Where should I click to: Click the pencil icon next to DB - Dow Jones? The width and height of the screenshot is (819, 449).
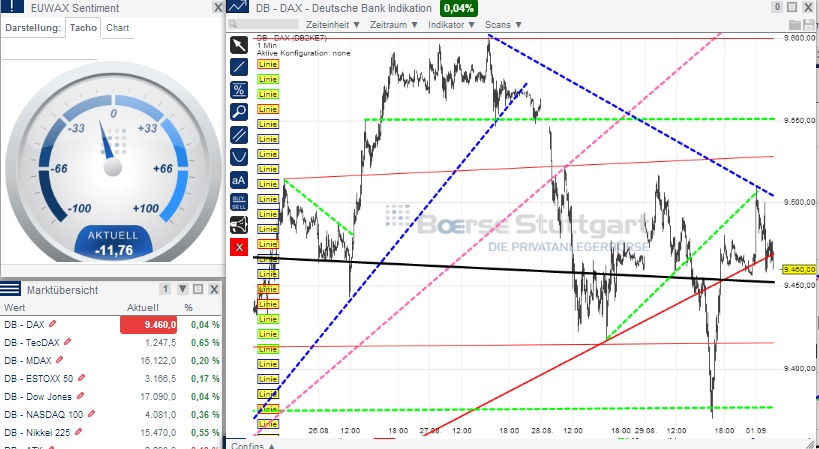(x=80, y=396)
